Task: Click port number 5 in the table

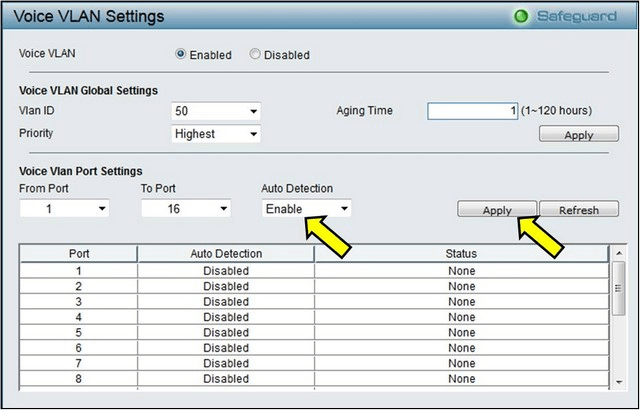Action: (x=78, y=333)
